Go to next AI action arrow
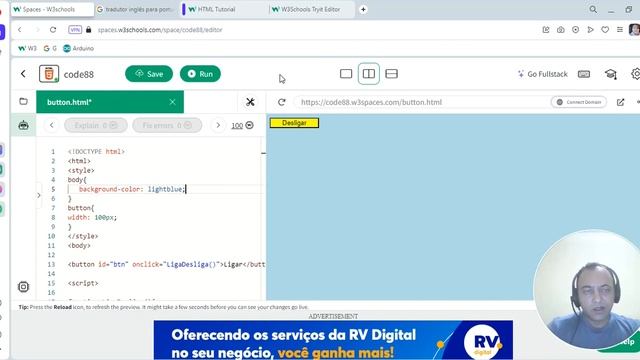 (x=218, y=125)
